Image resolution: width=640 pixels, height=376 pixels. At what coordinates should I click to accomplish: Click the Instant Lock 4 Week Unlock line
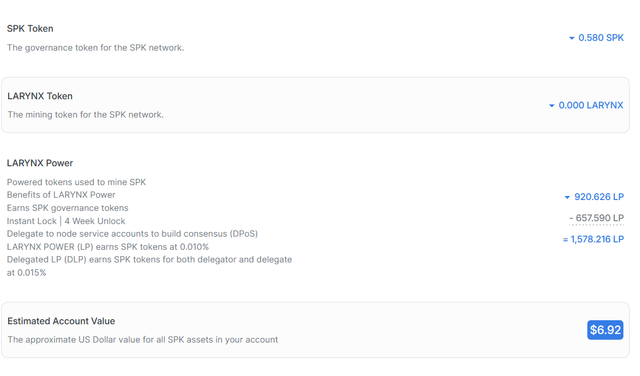pyautogui.click(x=66, y=221)
